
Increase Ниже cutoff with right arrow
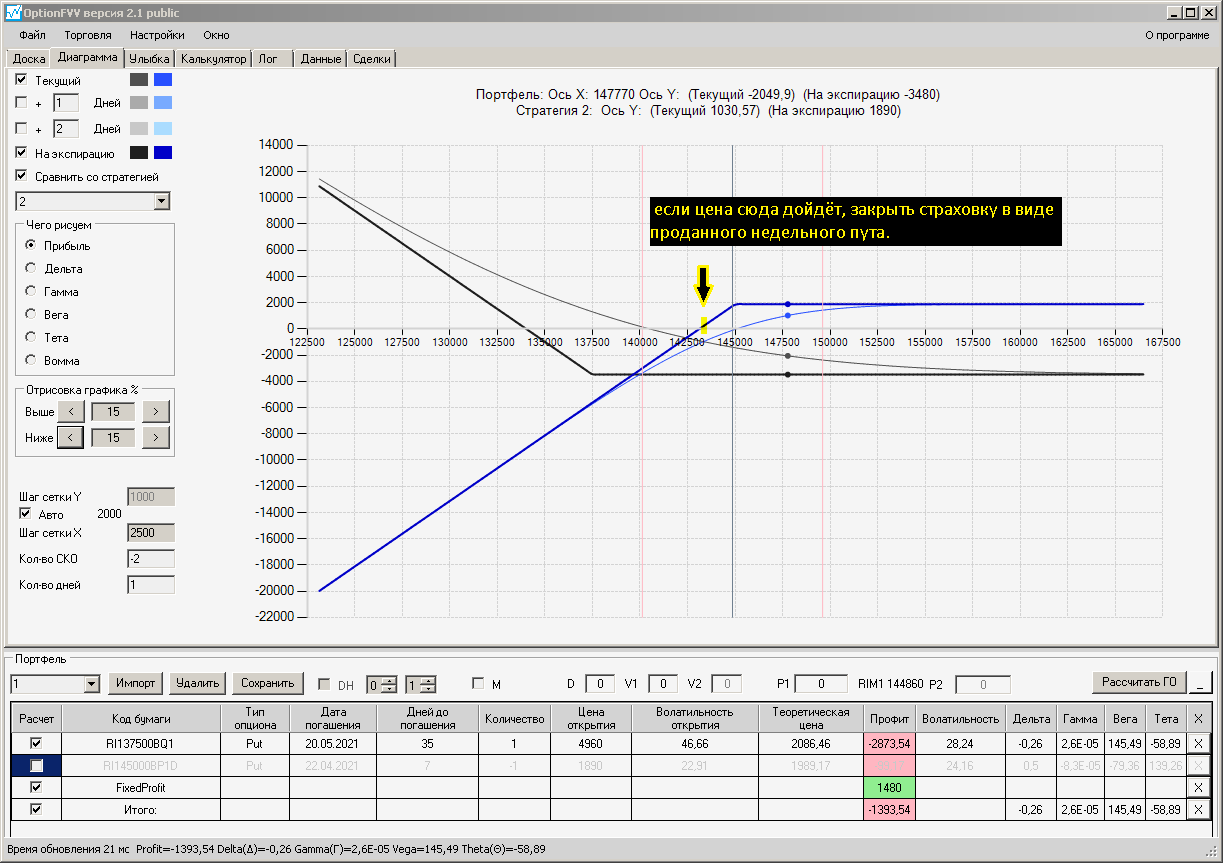pyautogui.click(x=156, y=437)
